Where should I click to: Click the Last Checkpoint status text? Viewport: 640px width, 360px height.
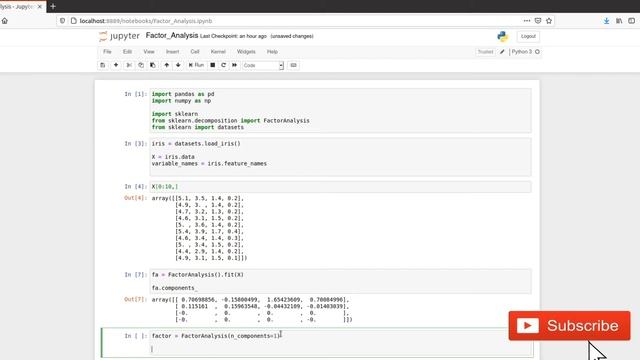(x=233, y=36)
